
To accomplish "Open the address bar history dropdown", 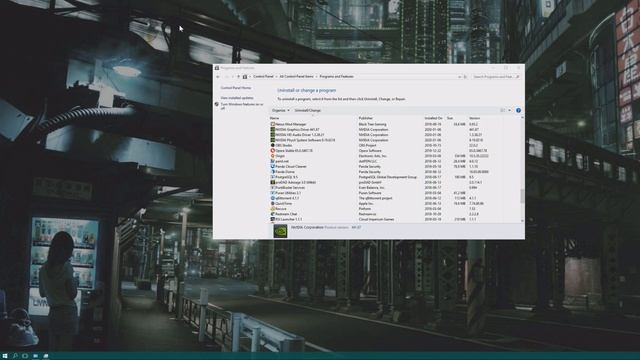I will (x=460, y=77).
